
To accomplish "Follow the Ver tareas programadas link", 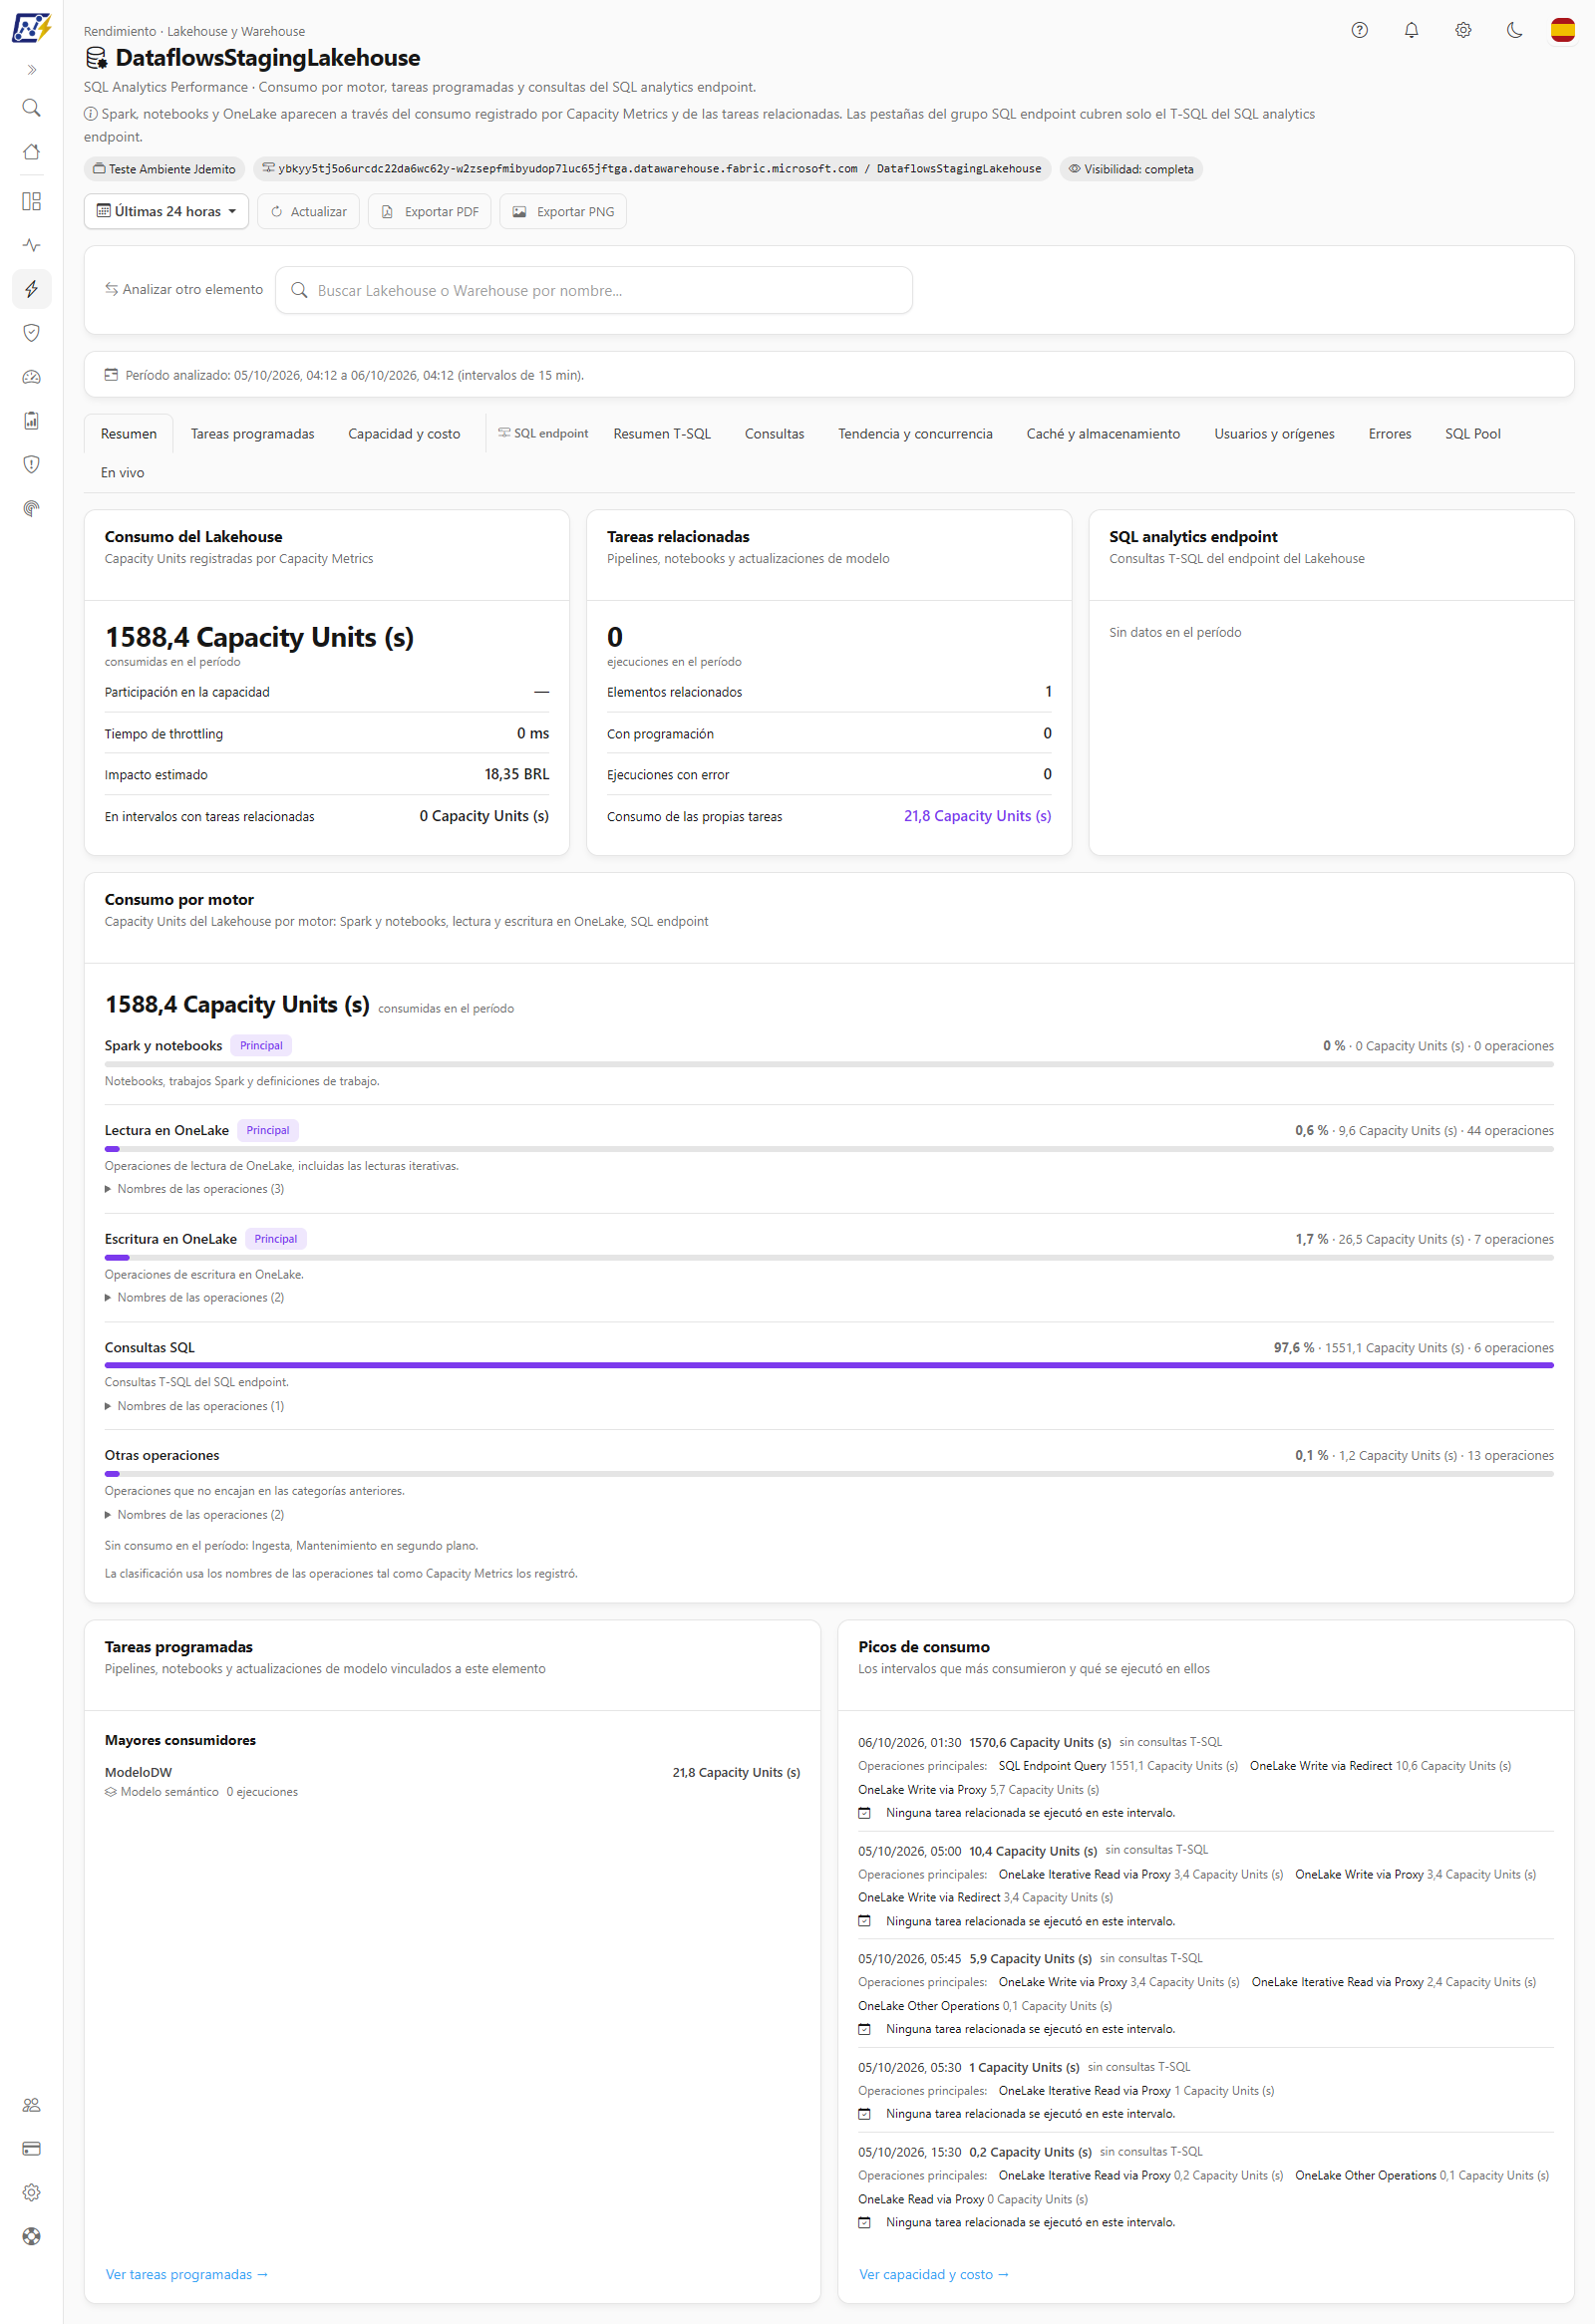I will (187, 2274).
